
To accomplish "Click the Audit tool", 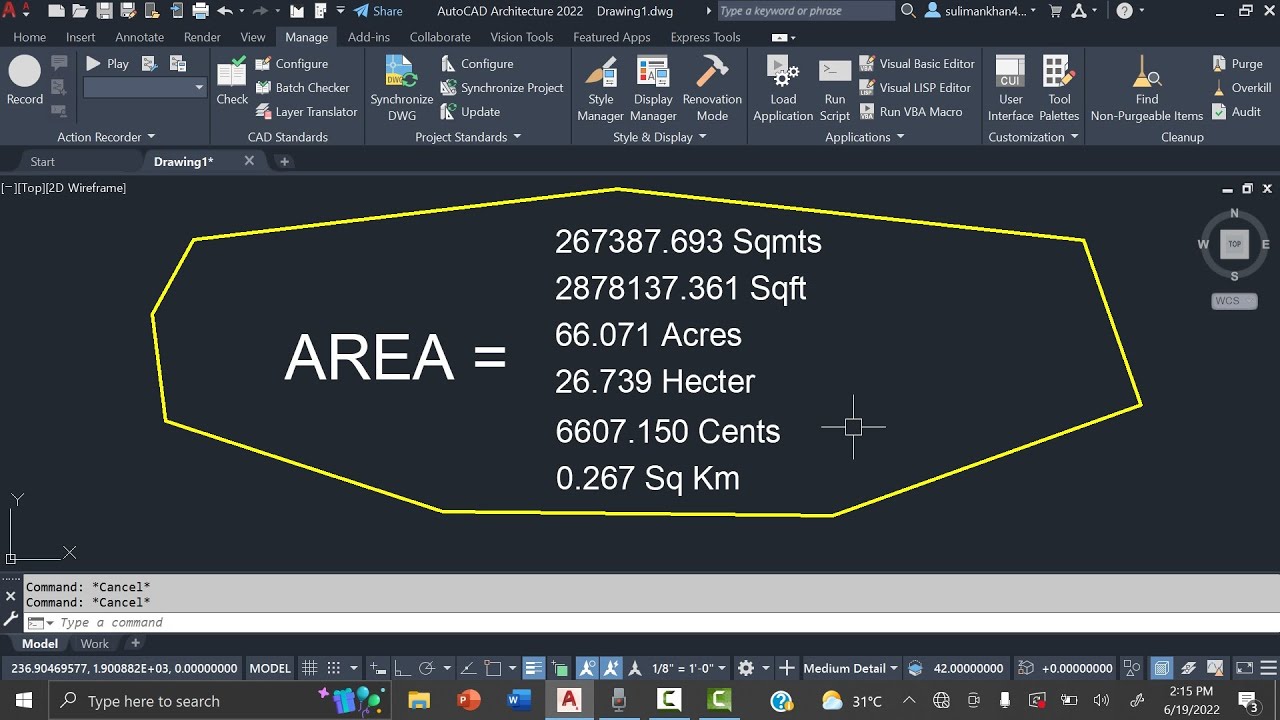I will click(1236, 112).
